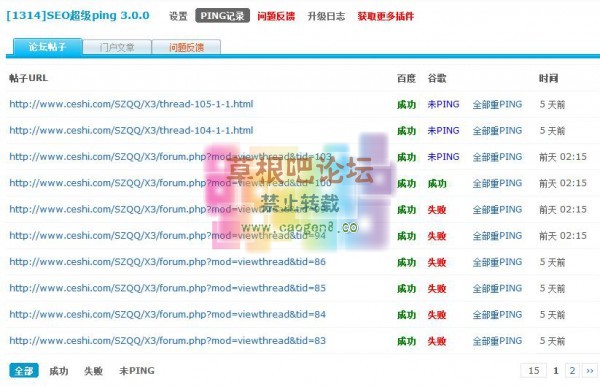Screen dimensions: 600x387
Task: Open 获取更多插件 link in top menu
Action: pos(385,16)
